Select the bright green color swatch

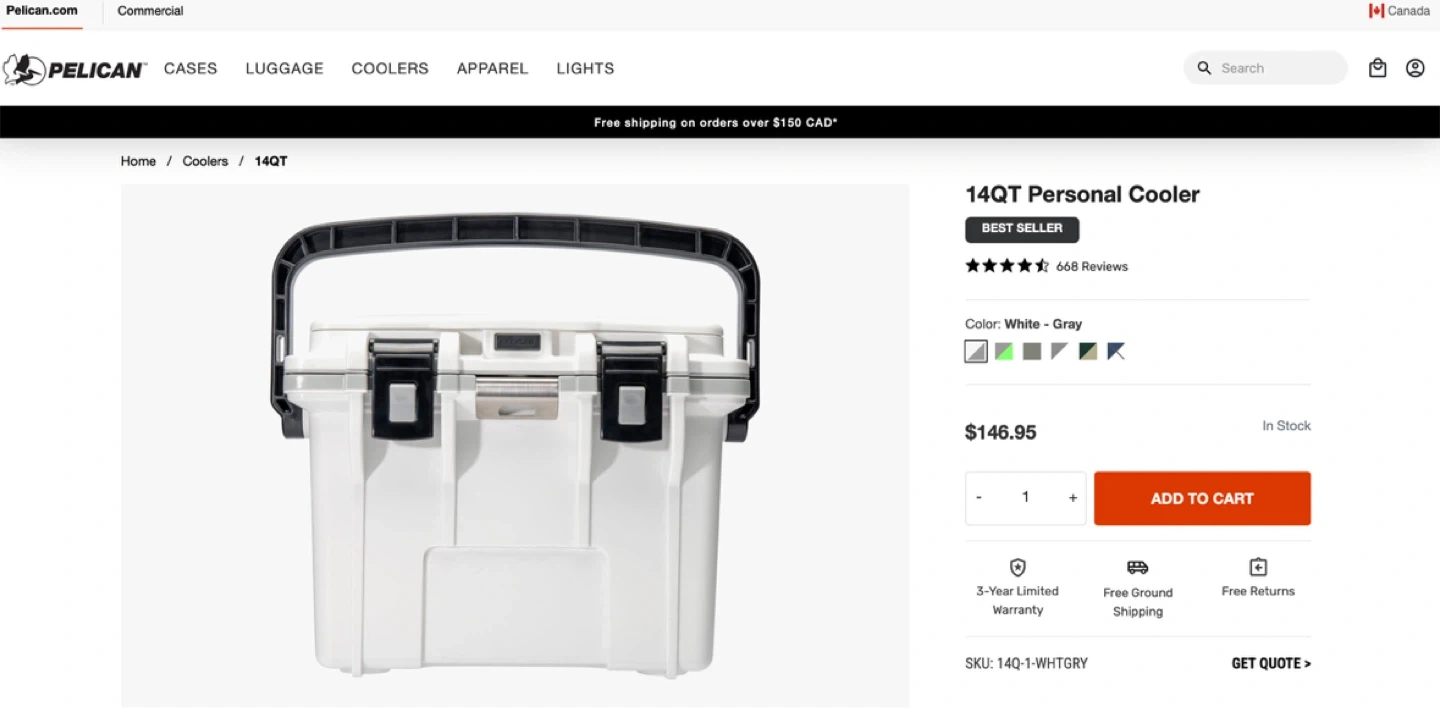(1004, 351)
